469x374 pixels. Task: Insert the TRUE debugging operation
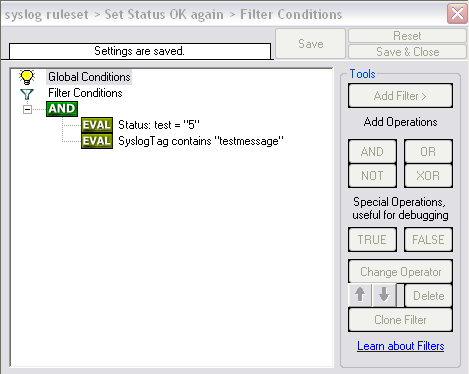[372, 240]
